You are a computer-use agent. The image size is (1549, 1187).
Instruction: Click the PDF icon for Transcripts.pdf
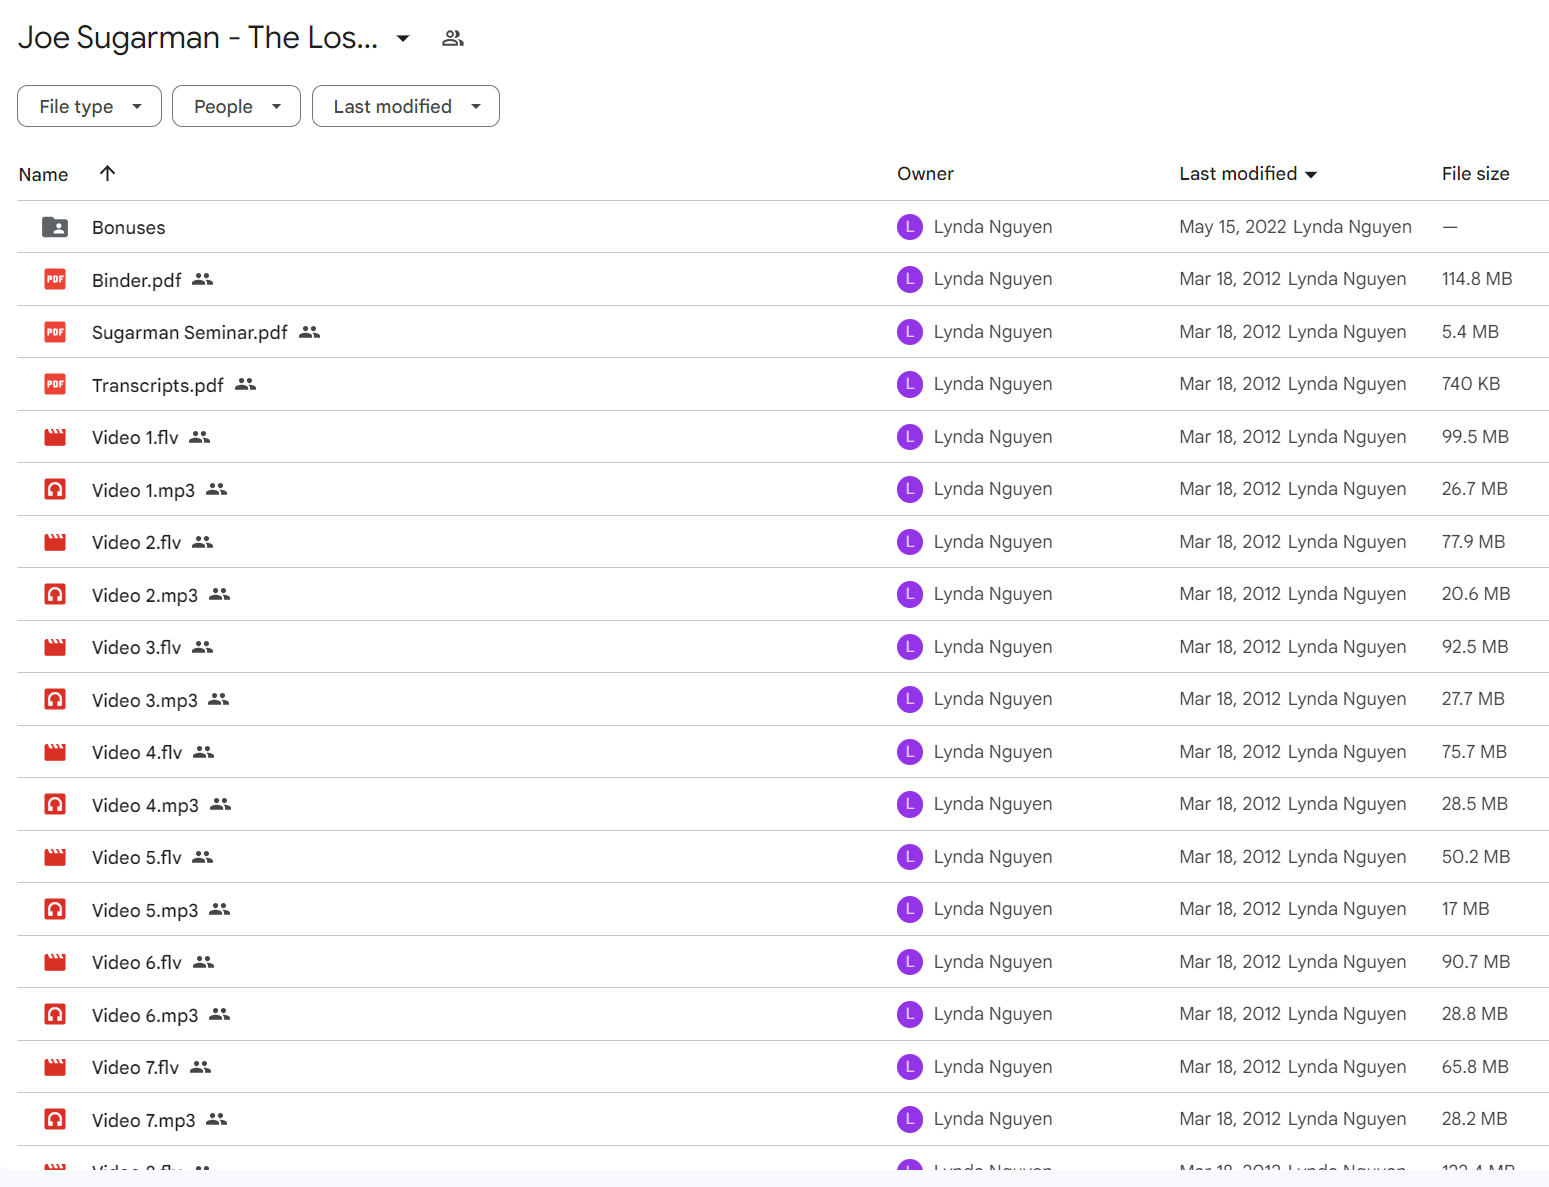(55, 384)
